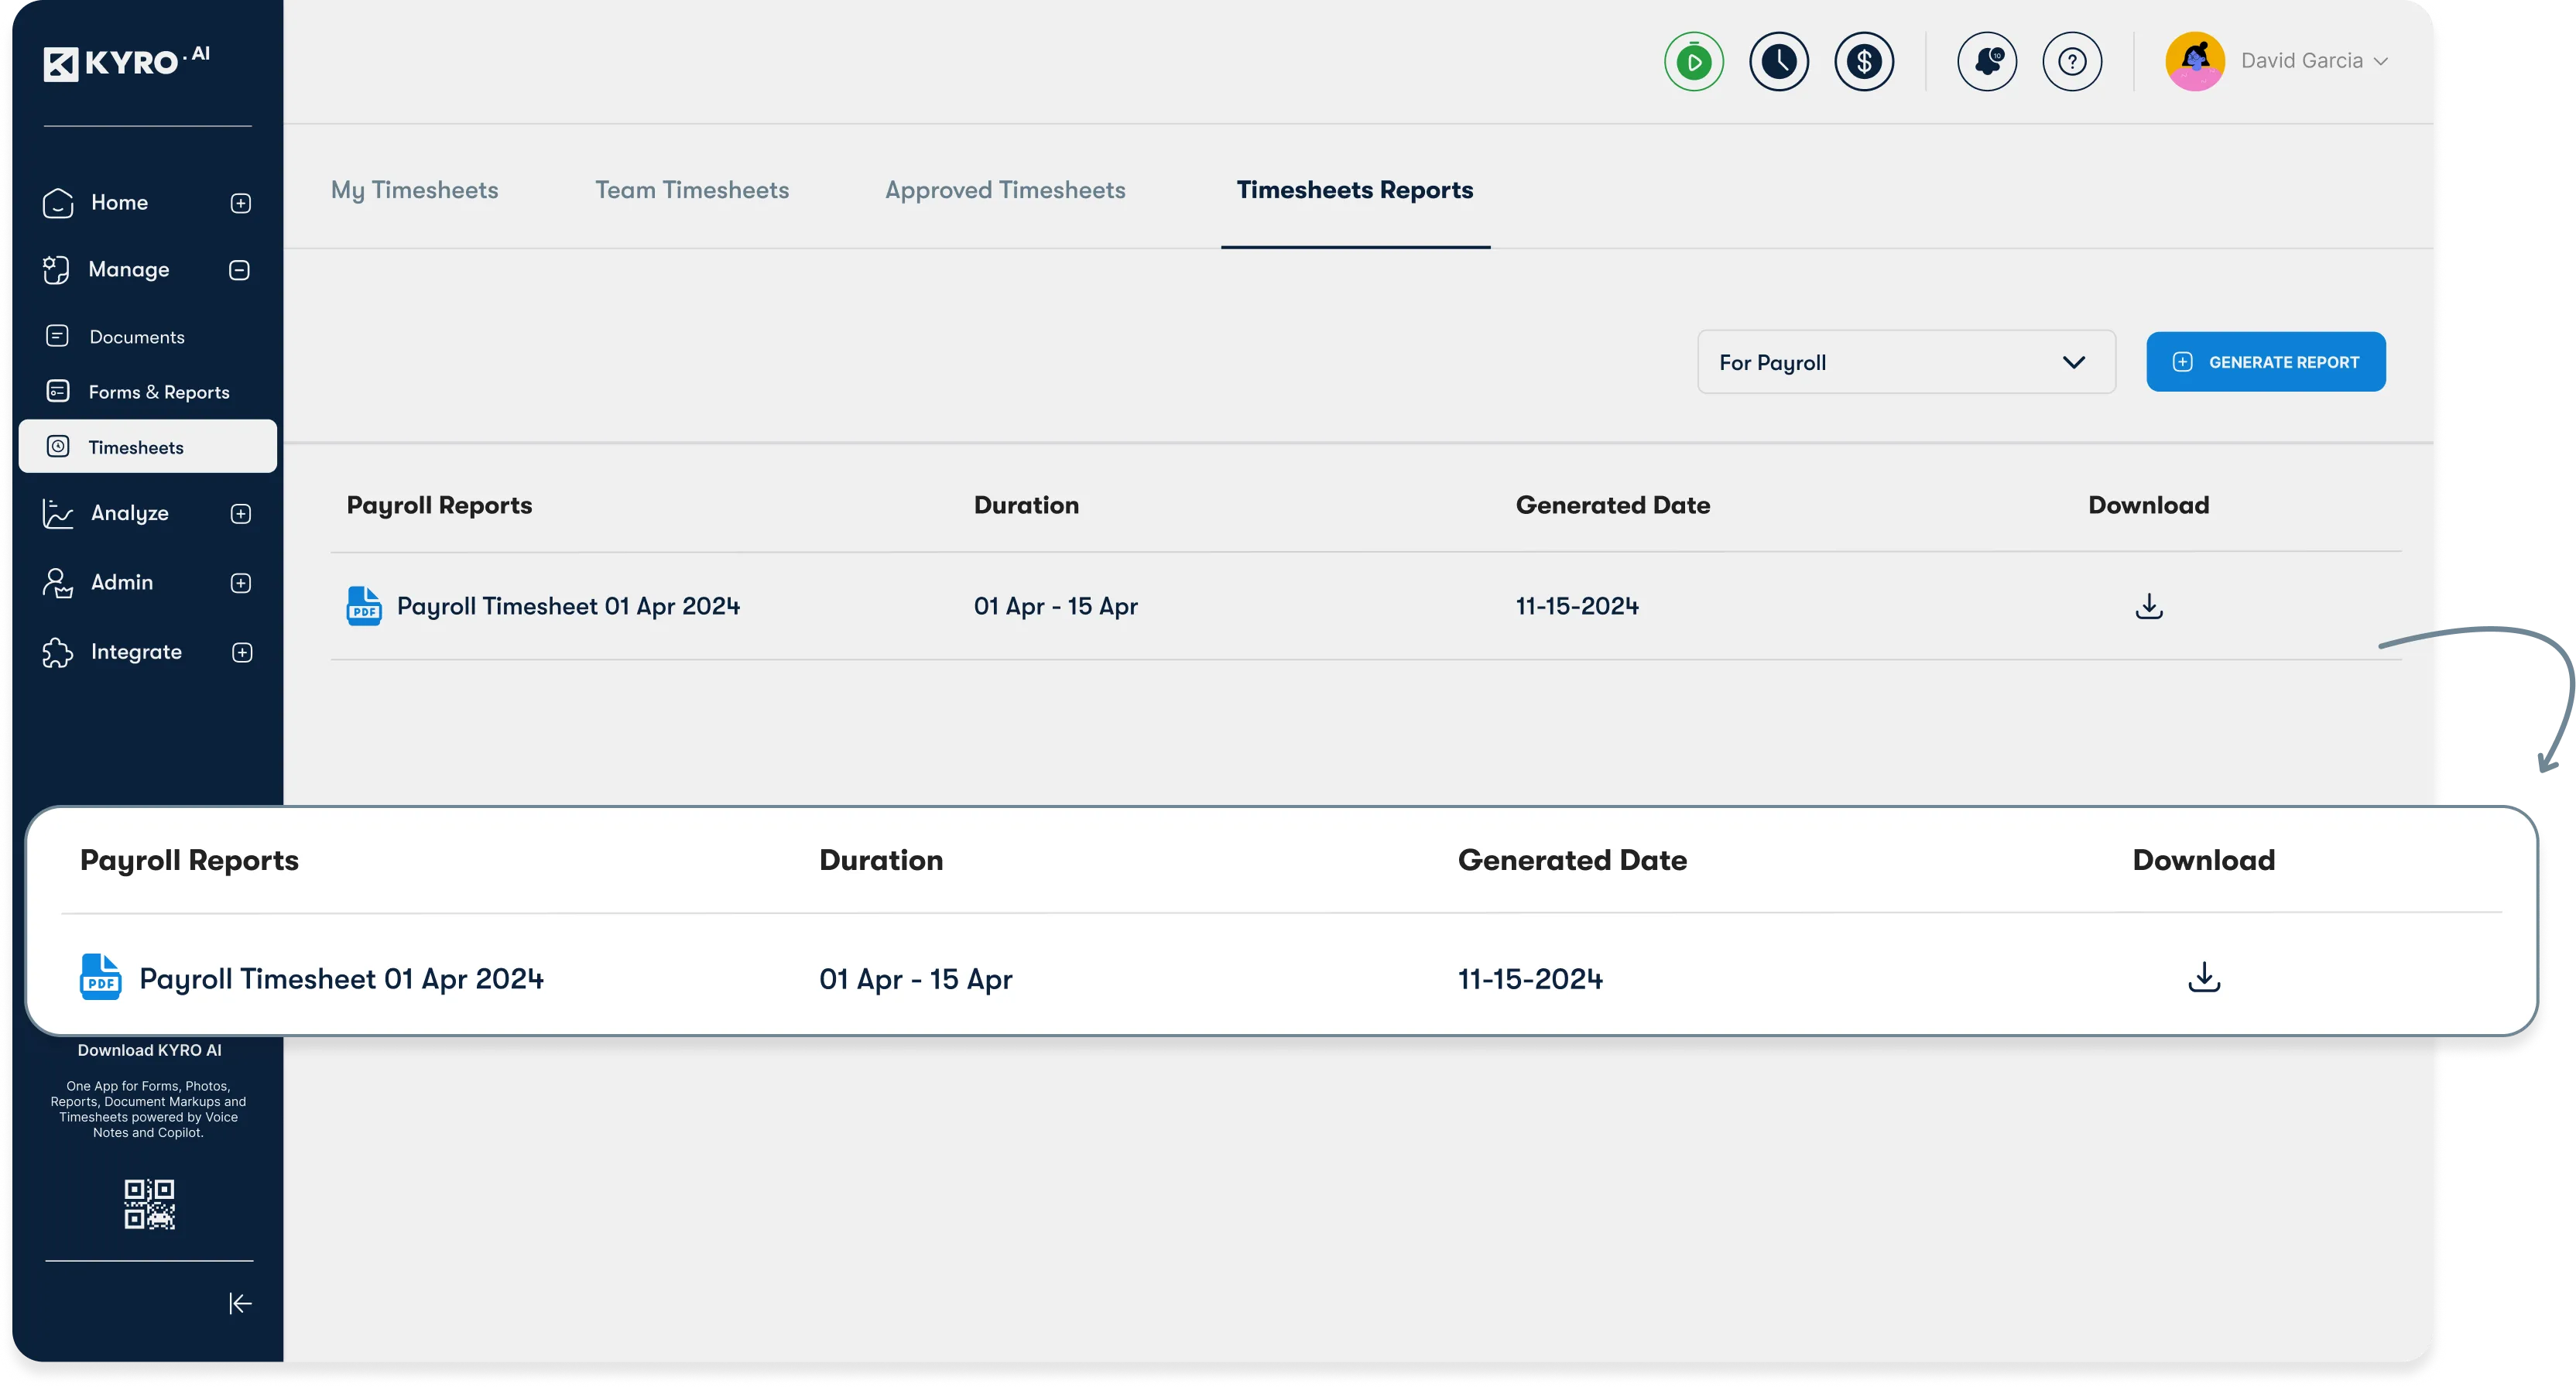Click the dollar sign icon

pos(1863,62)
